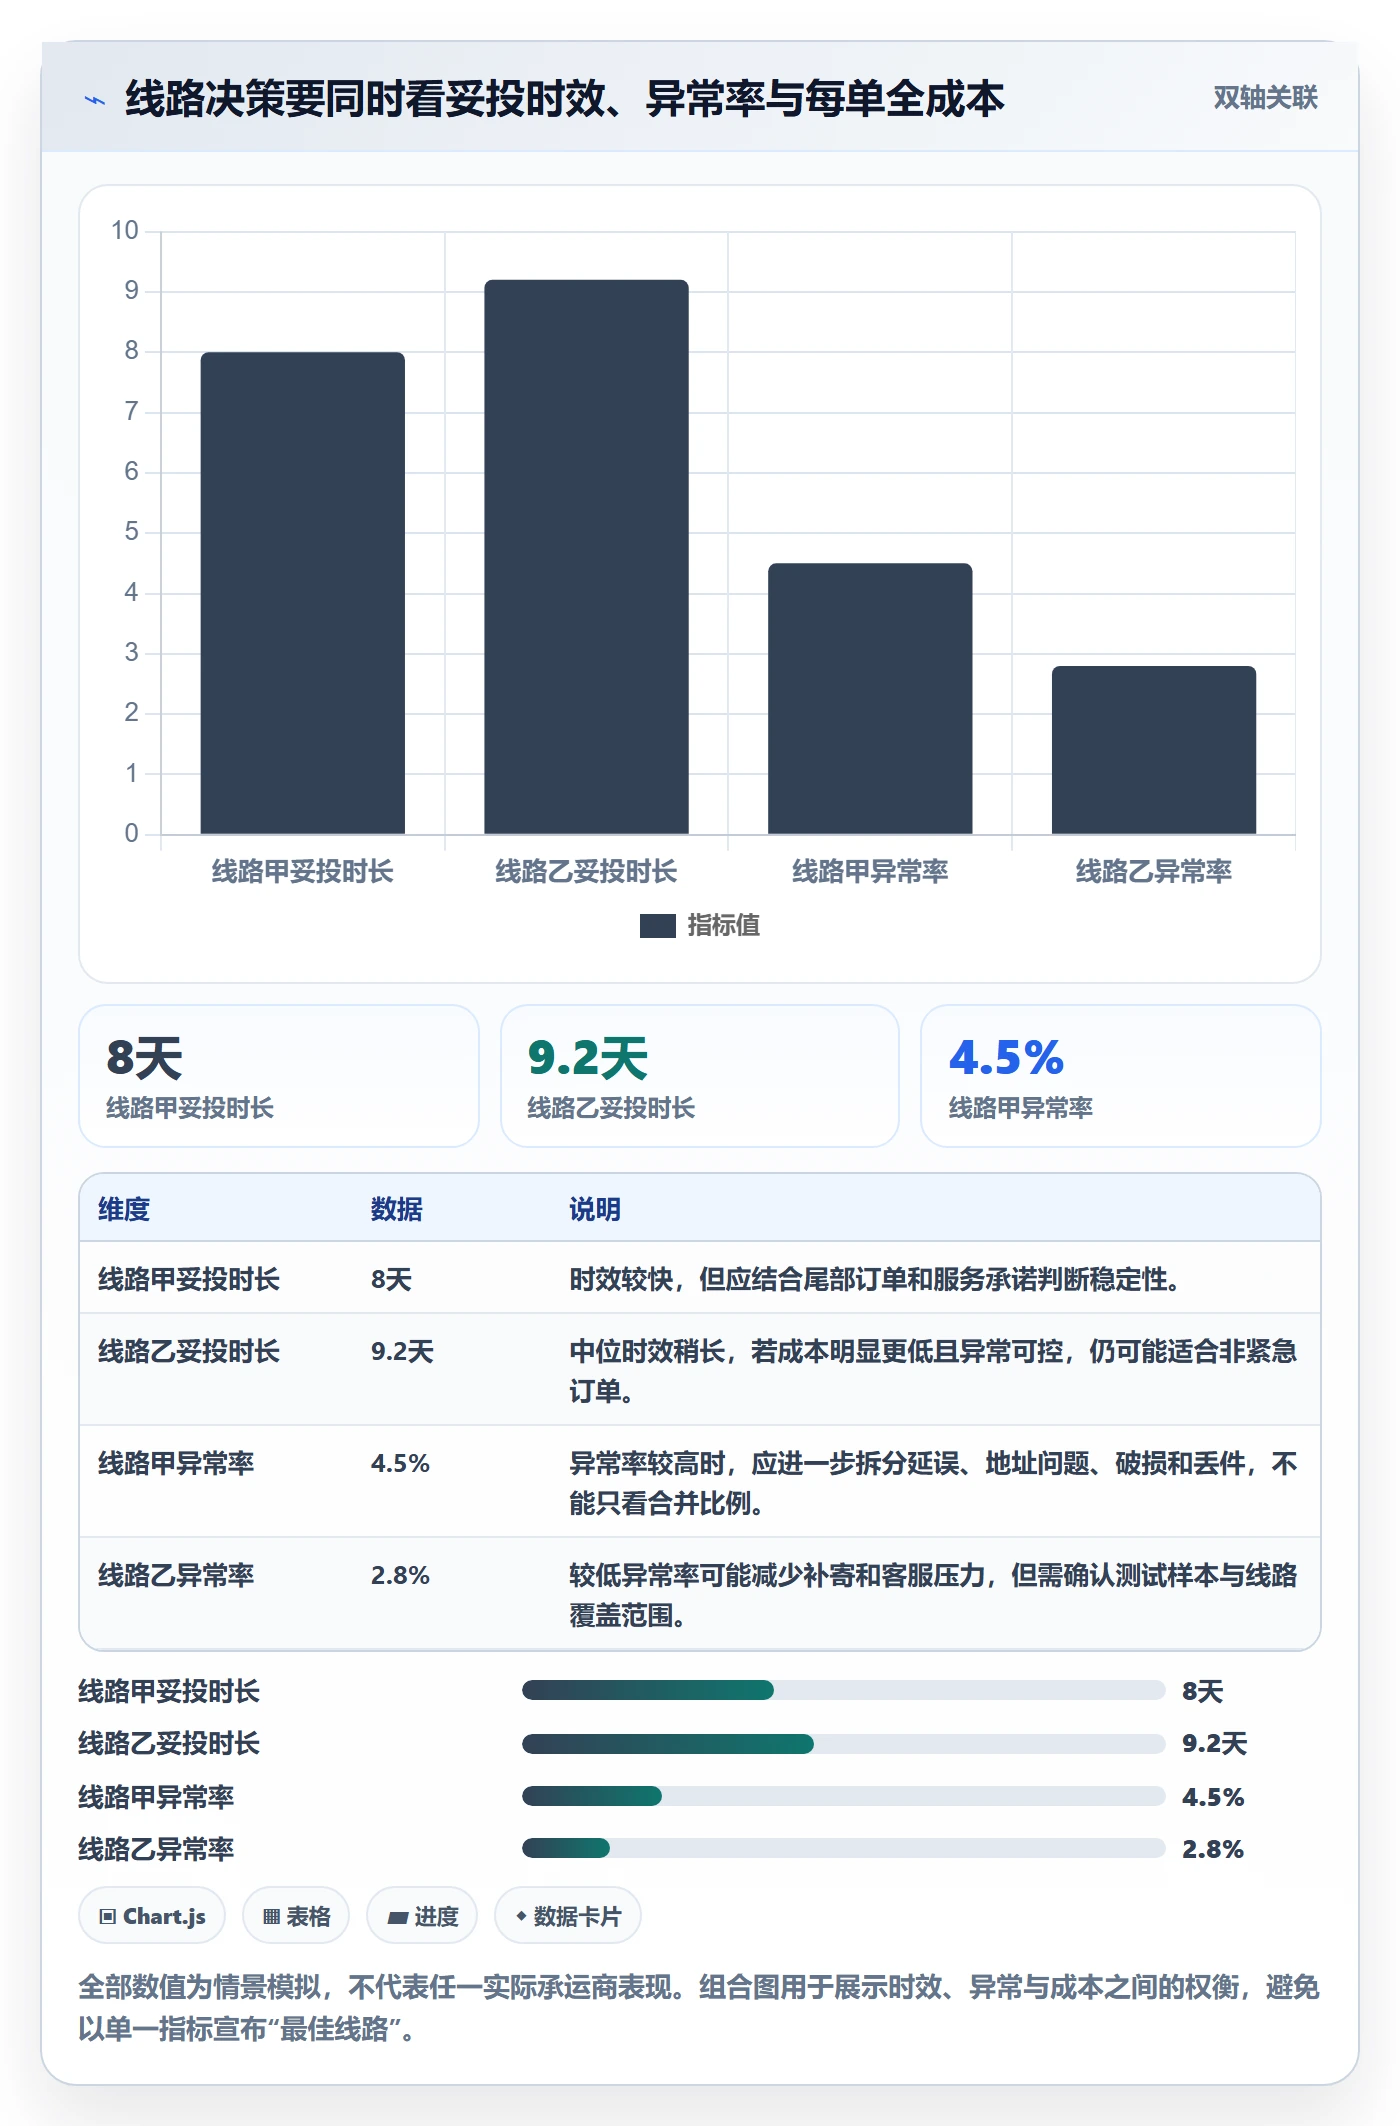Viewport: 1400px width, 2126px height.
Task: Click the table note starting 异常率较高时
Action: [x=933, y=1483]
